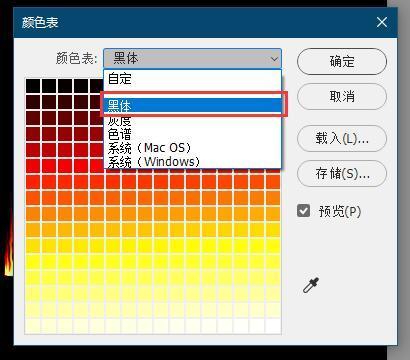Pick the top-left black swatch in grid
The width and height of the screenshot is (410, 360).
(x=33, y=86)
